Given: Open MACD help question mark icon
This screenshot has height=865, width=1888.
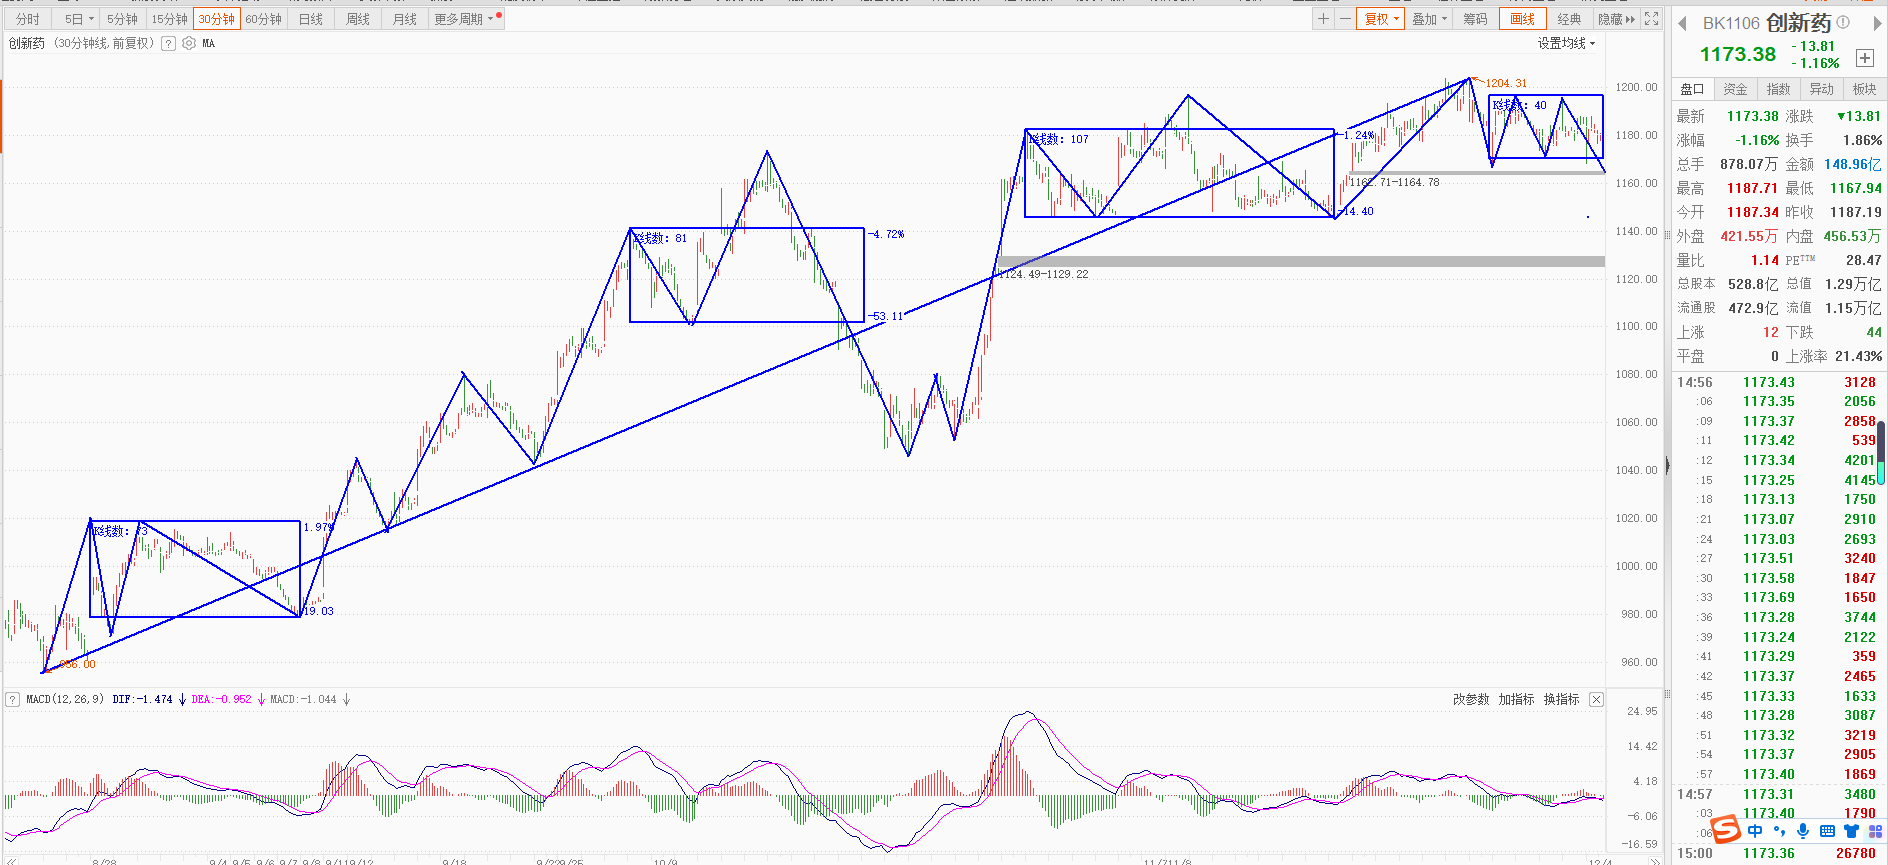Looking at the screenshot, I should click(x=13, y=699).
